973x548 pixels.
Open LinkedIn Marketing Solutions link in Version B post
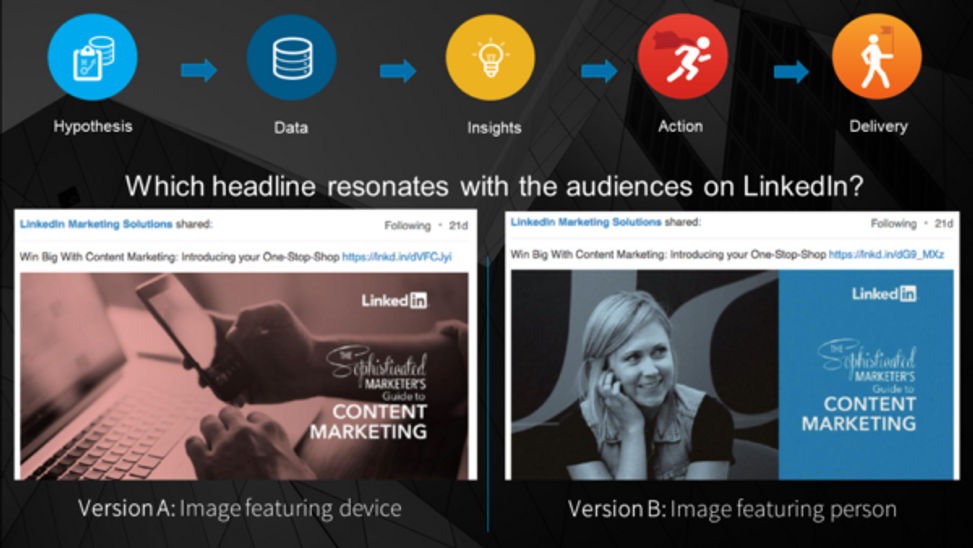(x=586, y=222)
